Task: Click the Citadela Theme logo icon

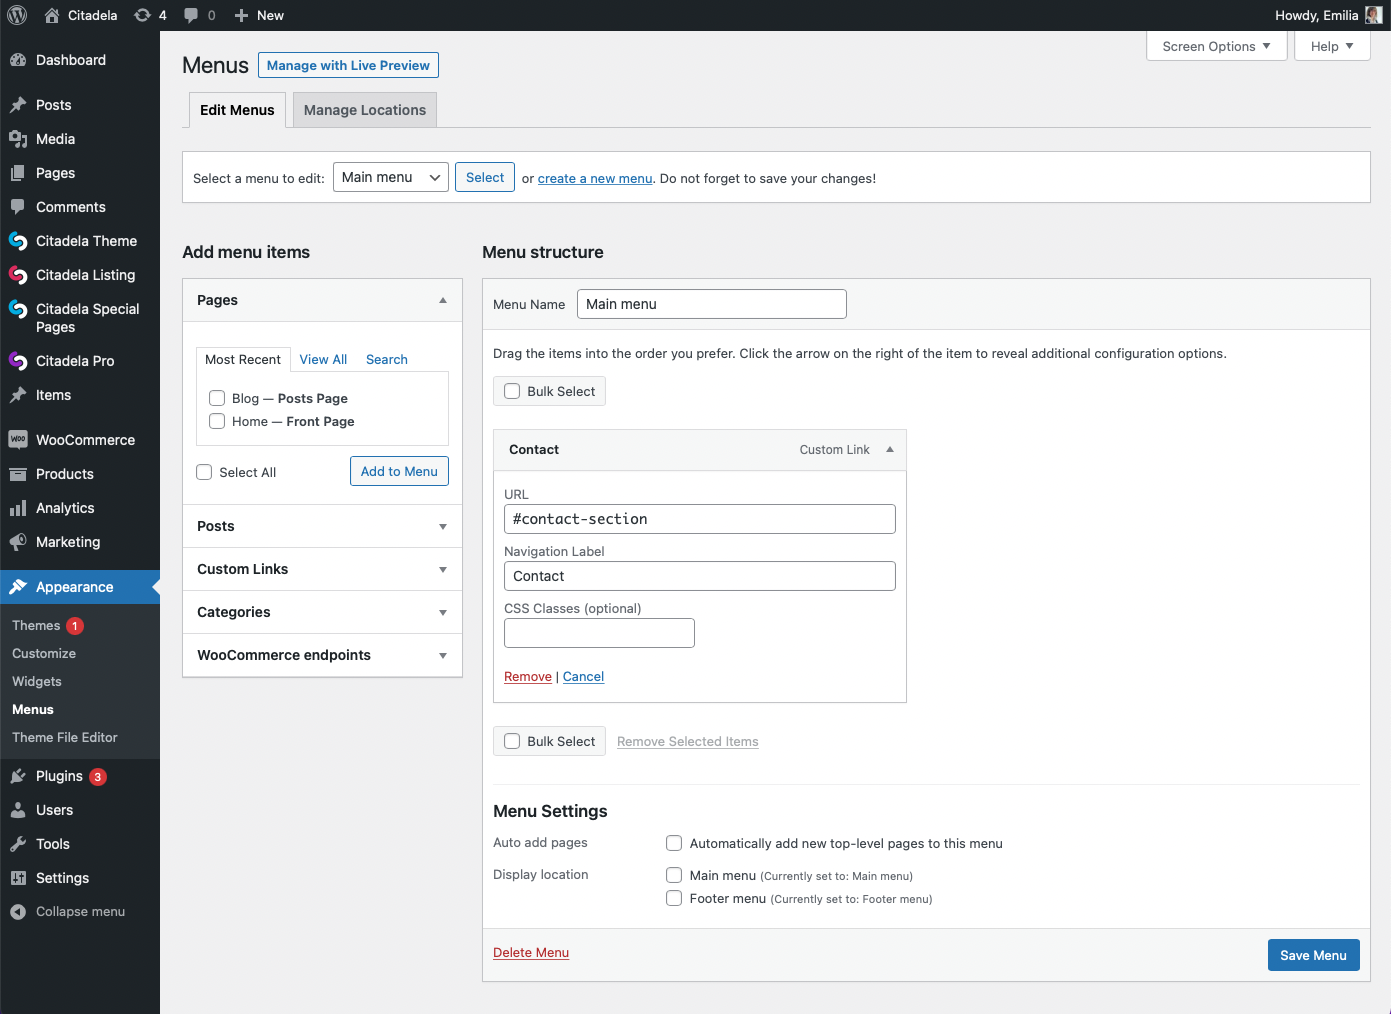Action: tap(18, 241)
